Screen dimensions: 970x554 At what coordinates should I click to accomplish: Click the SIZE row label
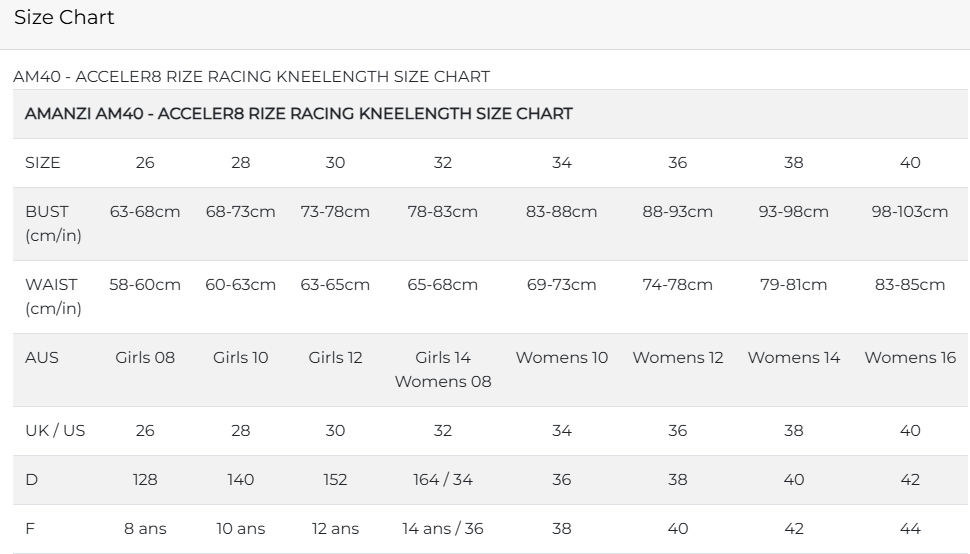(x=43, y=163)
